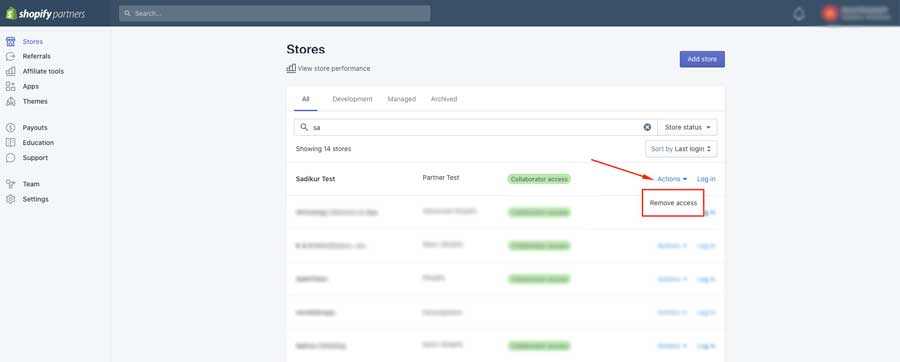
Task: Open the notifications bell
Action: (x=799, y=14)
